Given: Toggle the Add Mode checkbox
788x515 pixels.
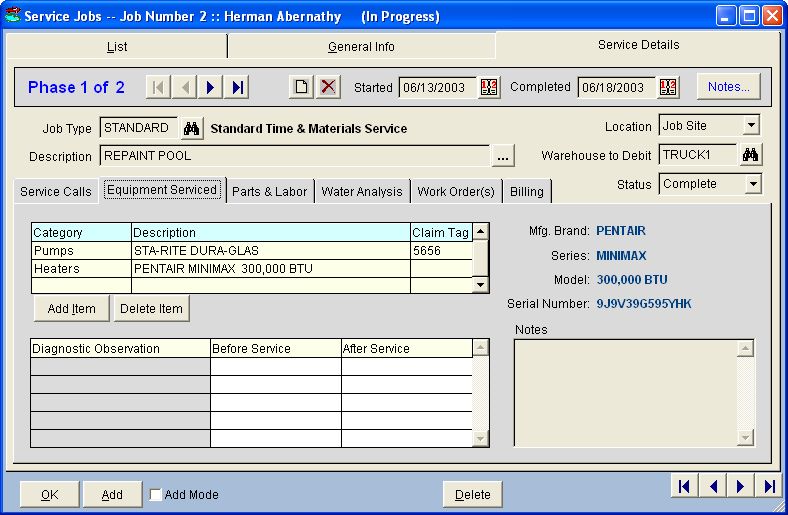Looking at the screenshot, I should (156, 495).
